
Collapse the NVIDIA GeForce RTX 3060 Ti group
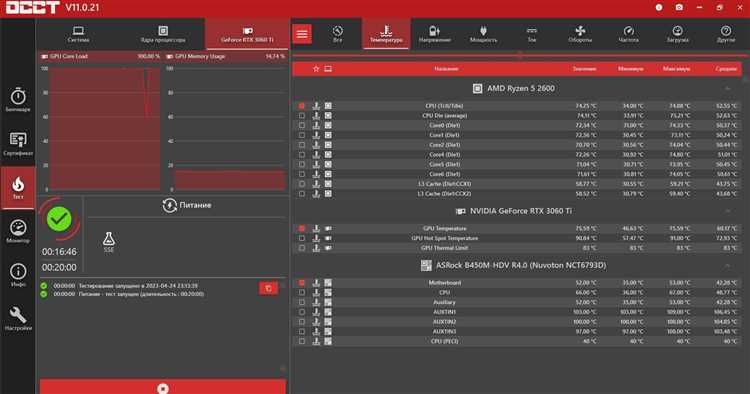[x=727, y=211]
